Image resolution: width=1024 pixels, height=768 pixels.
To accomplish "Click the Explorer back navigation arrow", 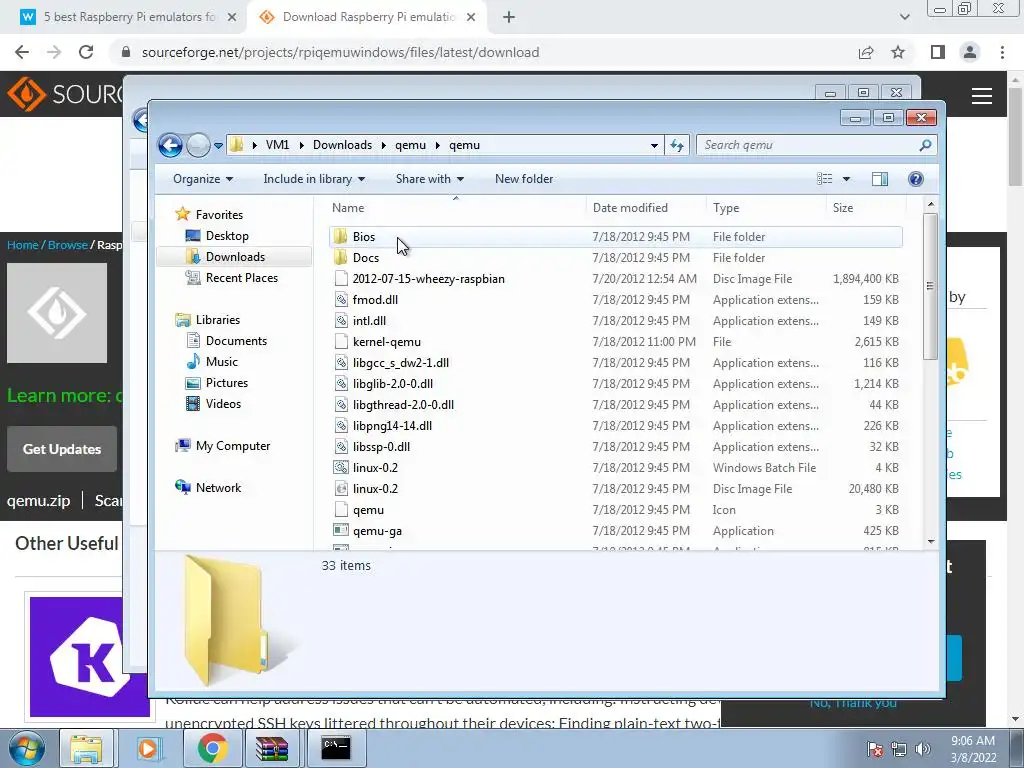I will click(170, 145).
